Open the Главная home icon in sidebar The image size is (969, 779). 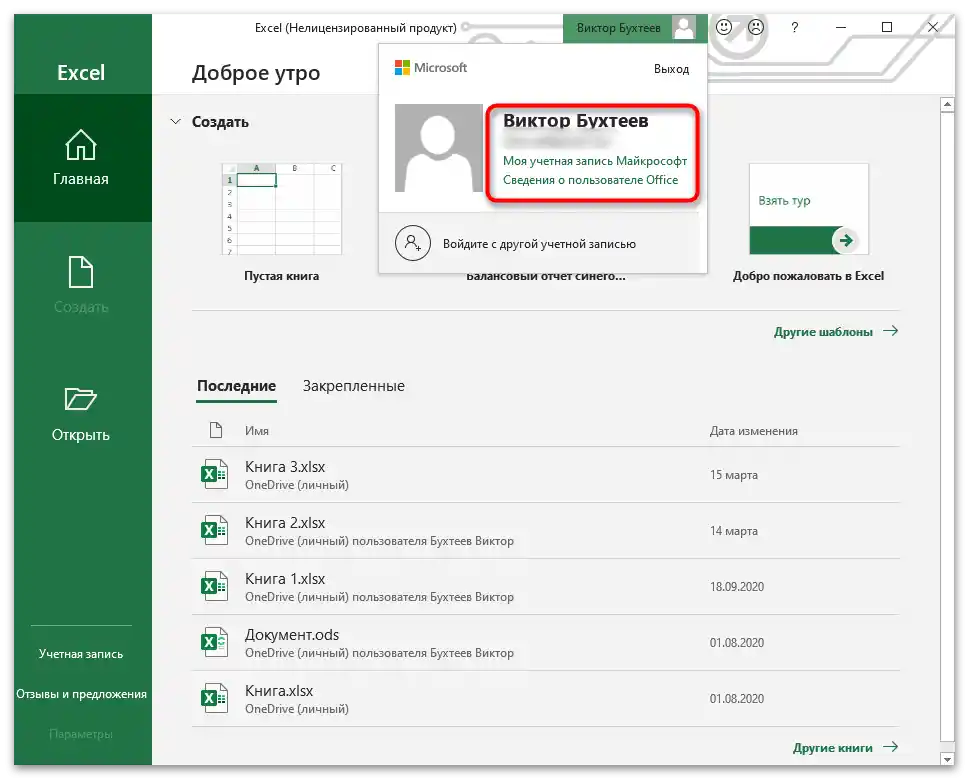[81, 145]
